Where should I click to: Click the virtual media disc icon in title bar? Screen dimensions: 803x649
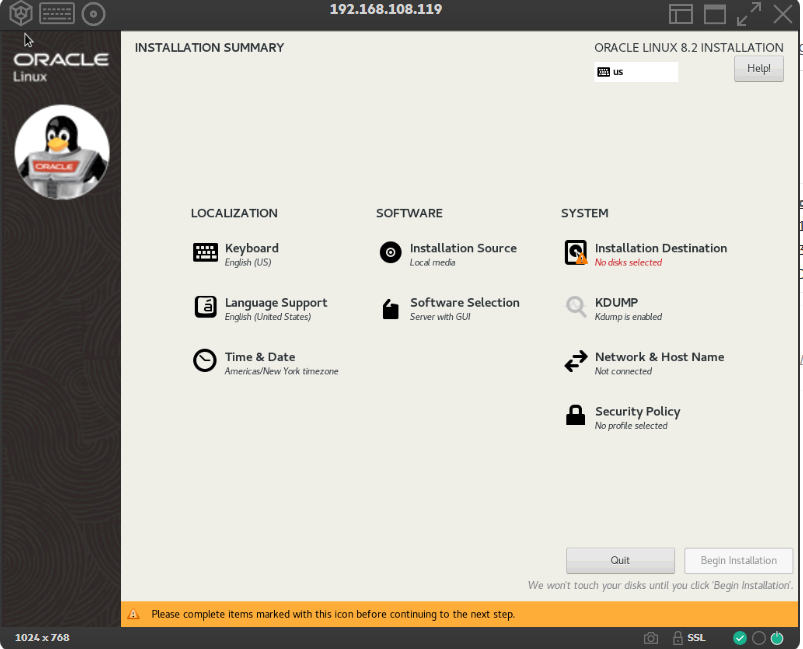[x=93, y=14]
